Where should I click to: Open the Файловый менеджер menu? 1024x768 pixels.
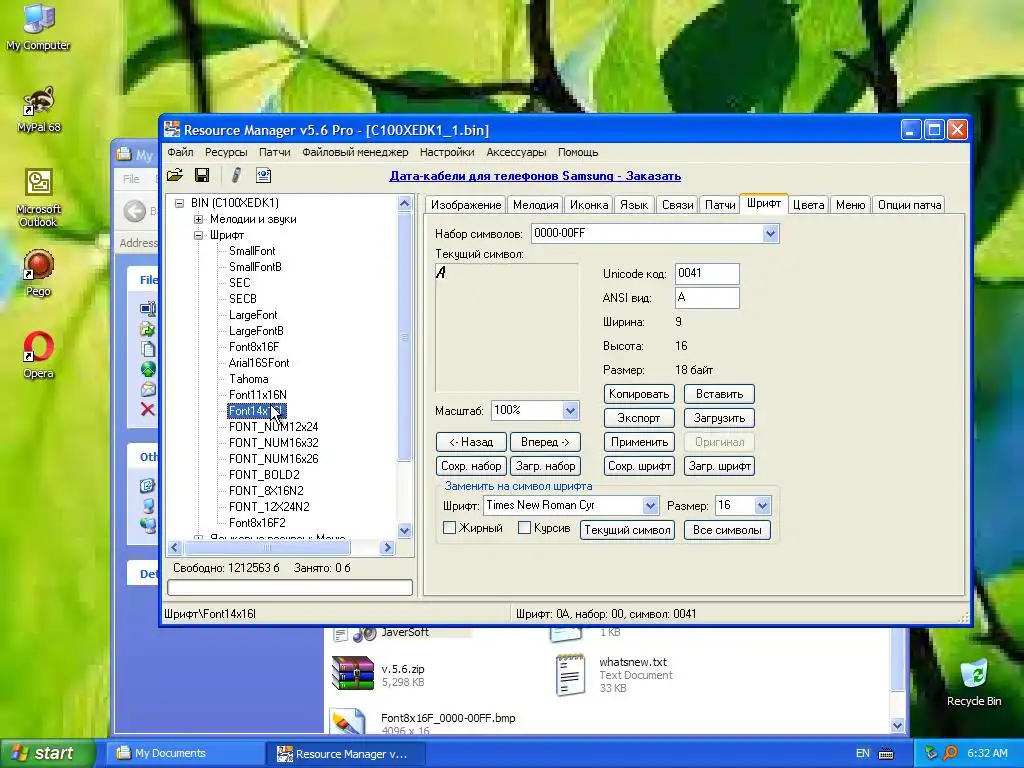coord(355,152)
